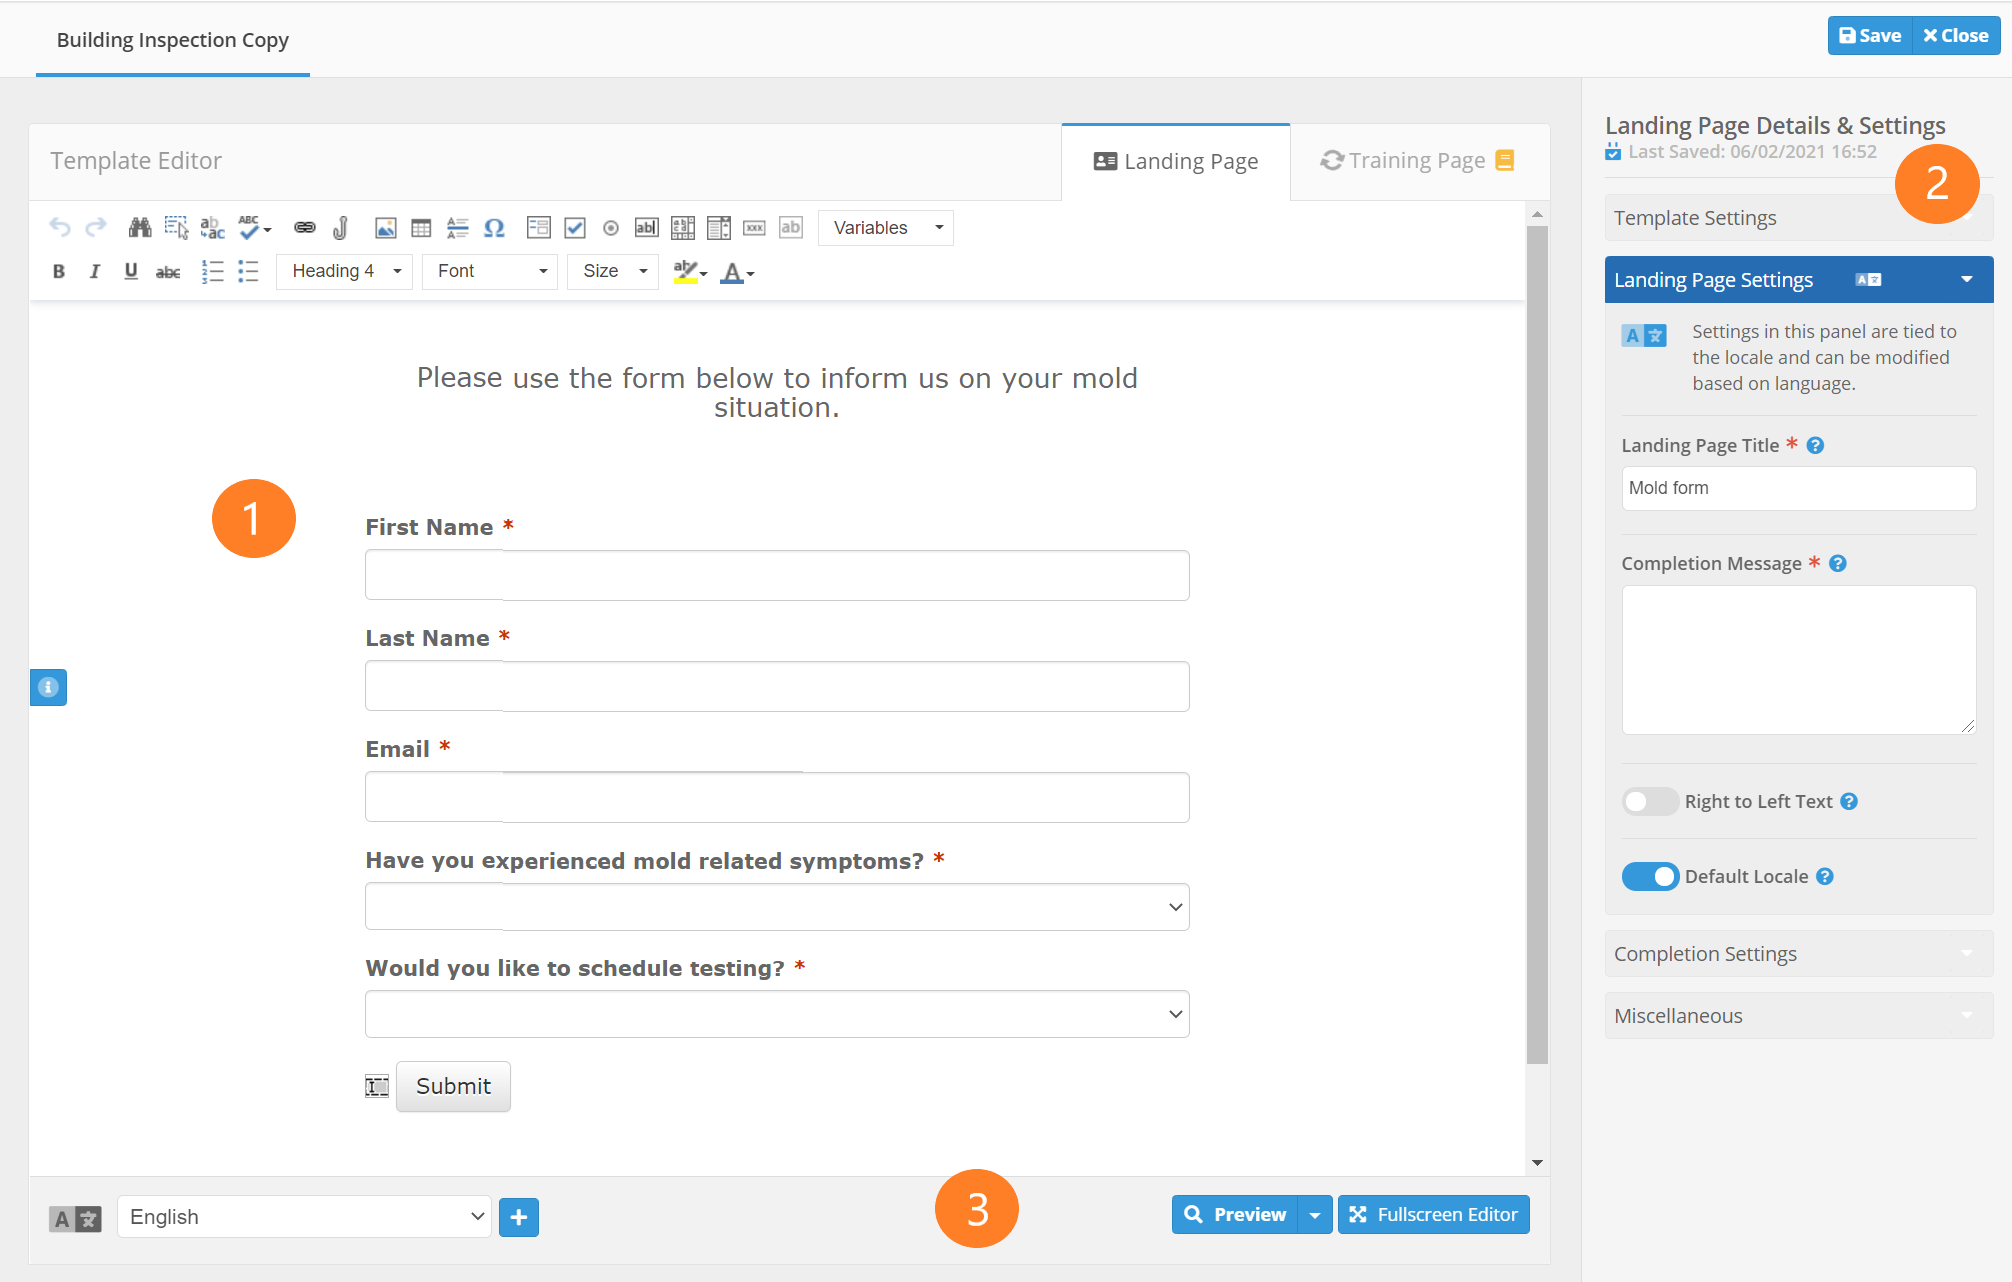
Task: Enable Right to Left Text switch
Action: [1649, 802]
